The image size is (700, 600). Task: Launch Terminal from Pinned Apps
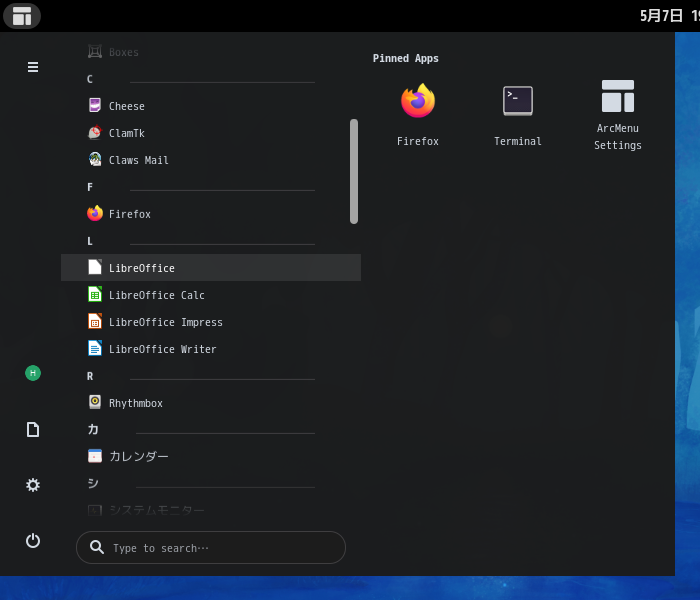(x=518, y=115)
